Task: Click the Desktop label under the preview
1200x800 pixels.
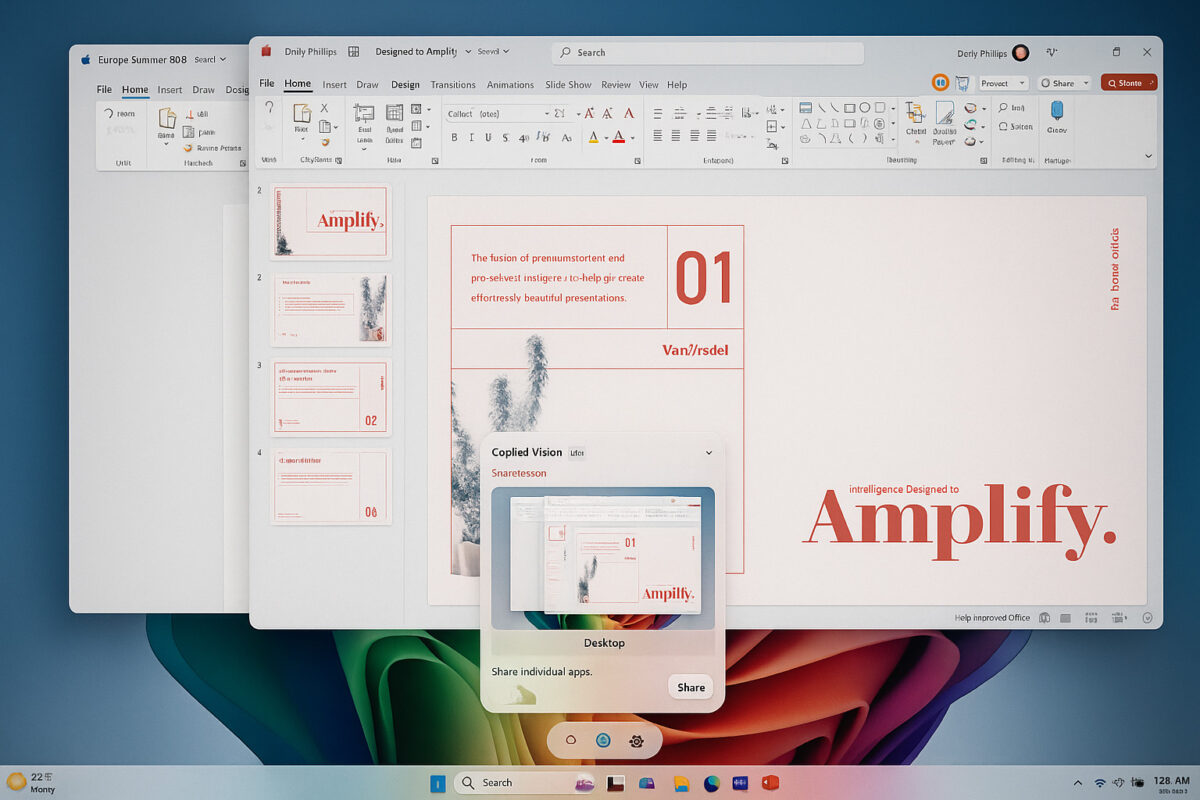Action: click(x=604, y=643)
